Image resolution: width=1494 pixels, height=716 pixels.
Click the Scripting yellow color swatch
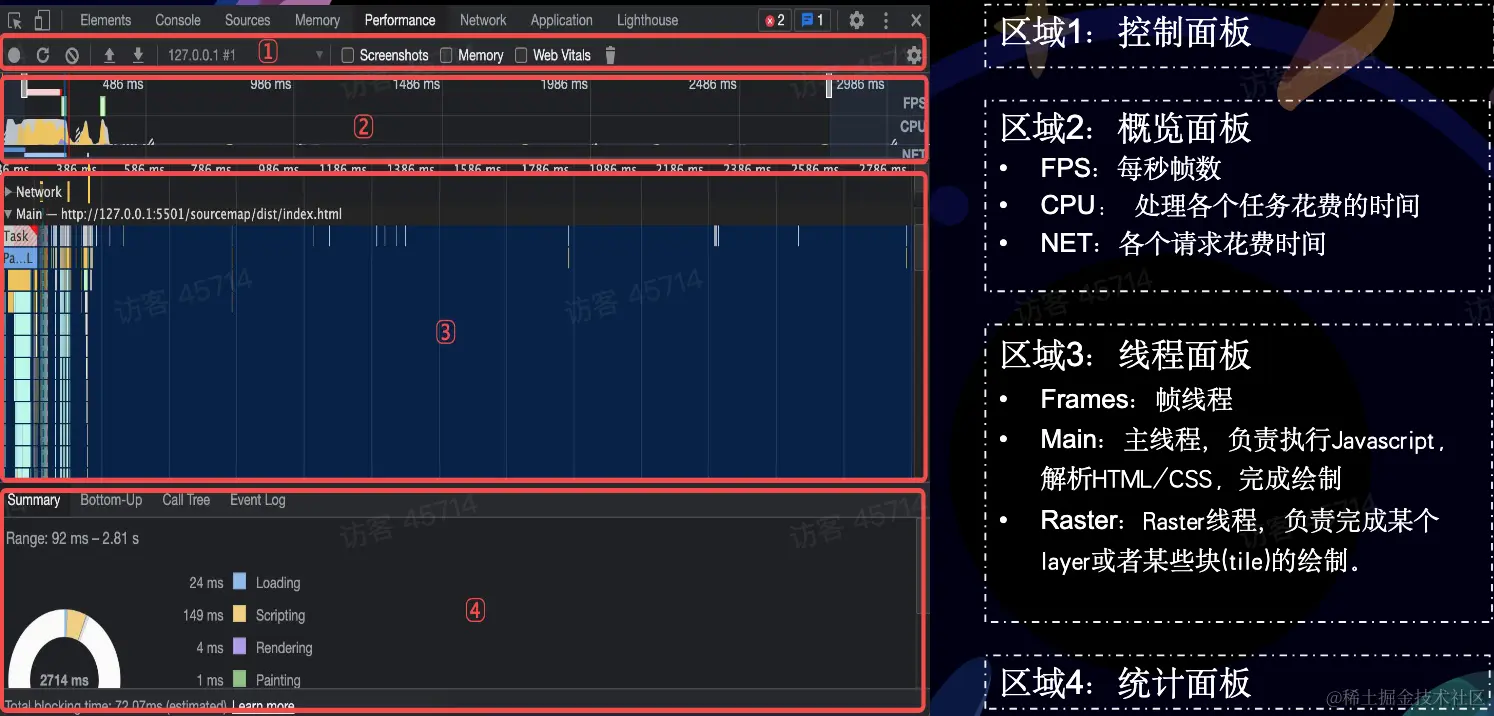point(239,614)
